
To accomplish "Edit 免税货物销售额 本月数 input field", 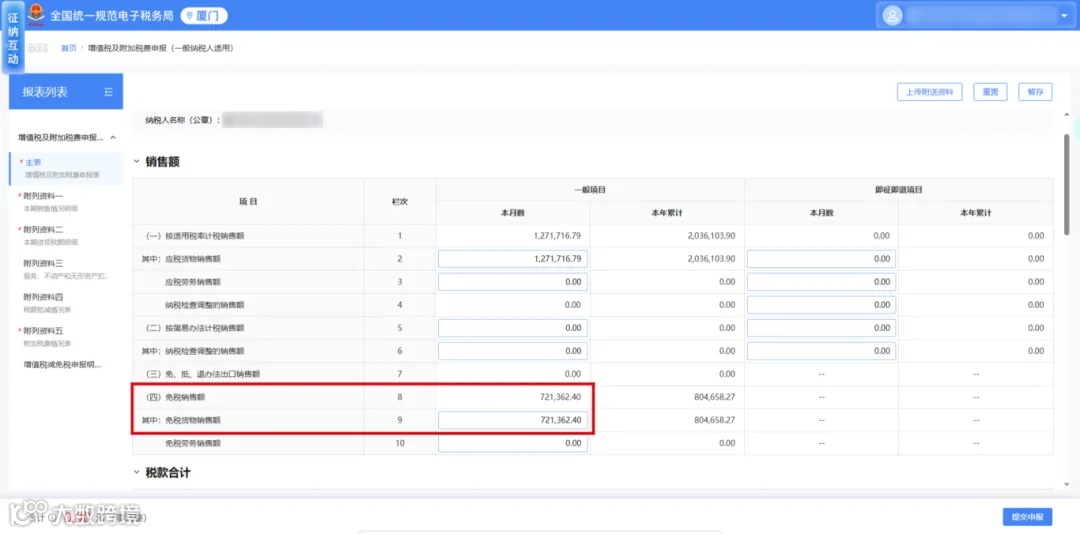I will (x=512, y=420).
